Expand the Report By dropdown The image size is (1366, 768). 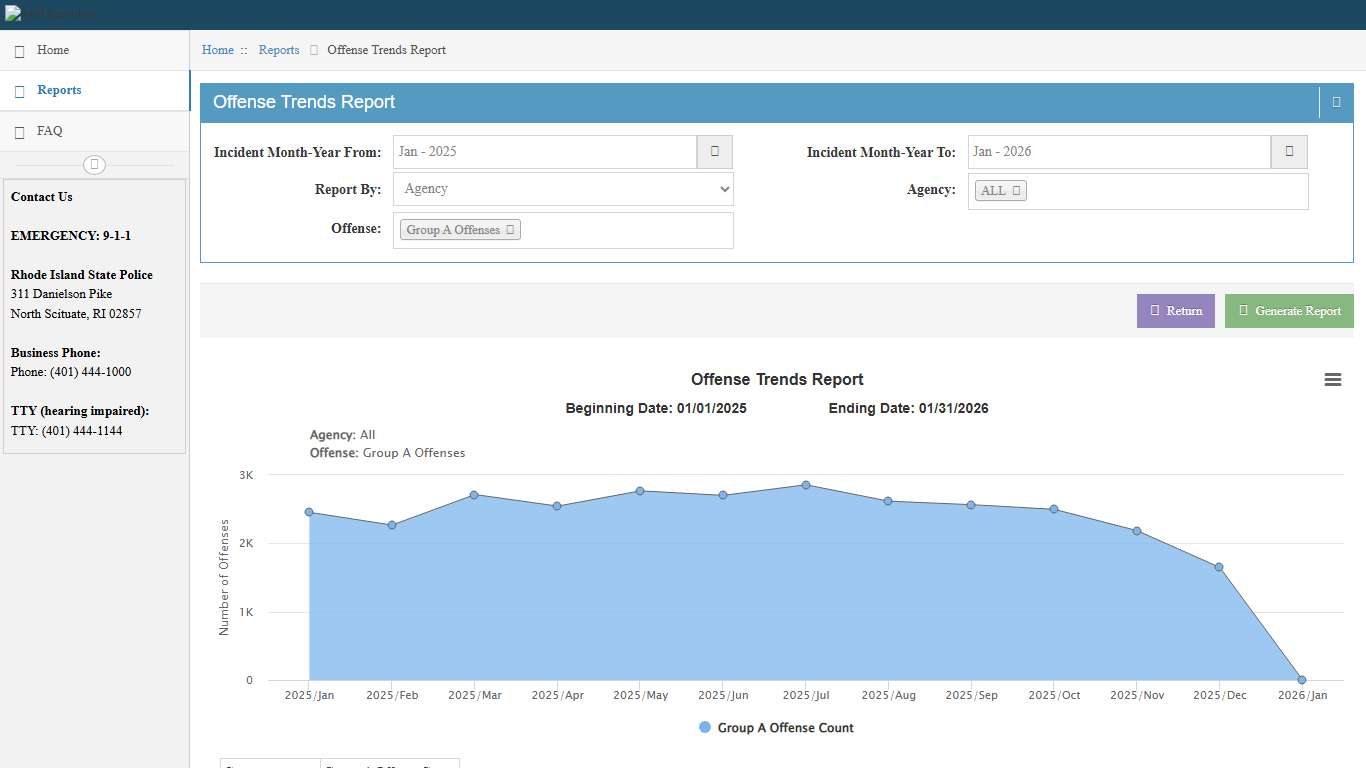pyautogui.click(x=563, y=189)
